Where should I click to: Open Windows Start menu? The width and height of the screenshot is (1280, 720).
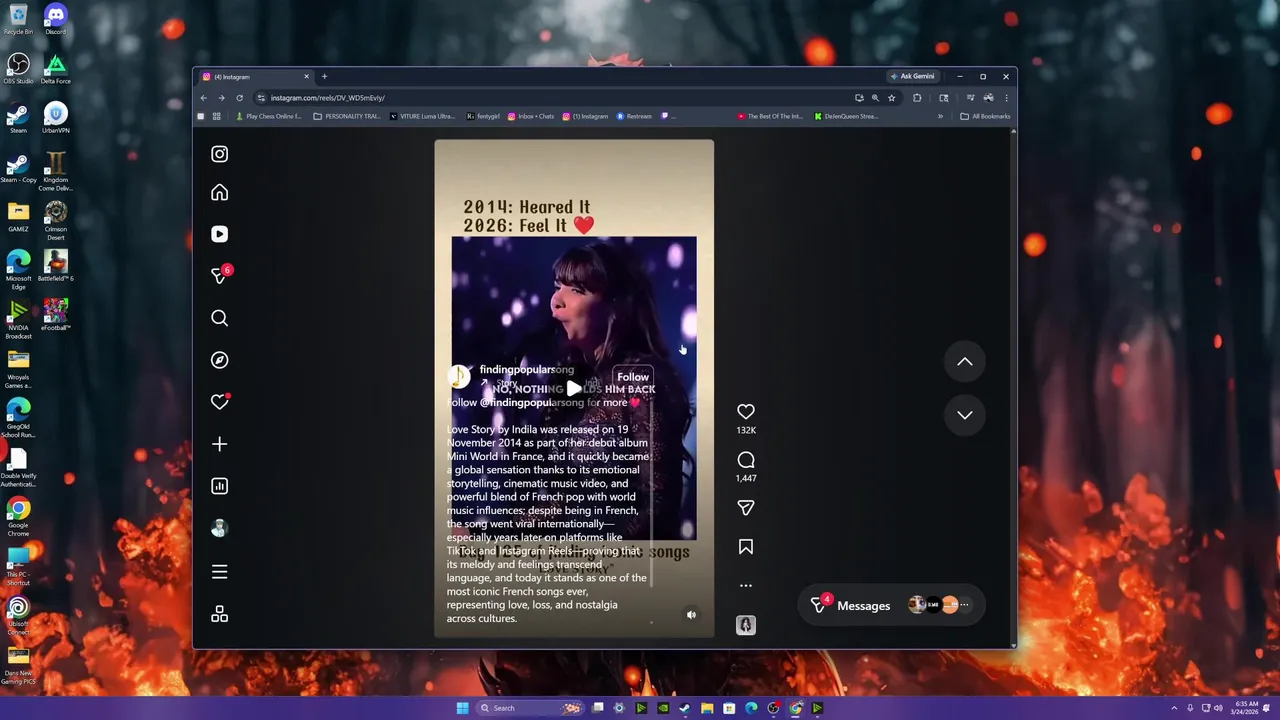(x=462, y=708)
